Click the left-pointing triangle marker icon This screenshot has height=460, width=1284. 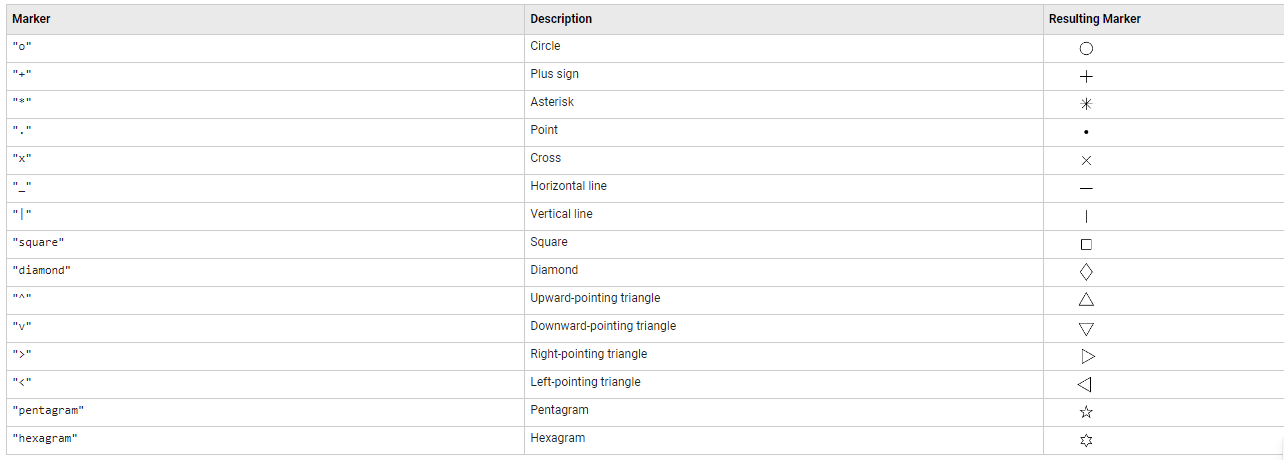pos(1084,384)
